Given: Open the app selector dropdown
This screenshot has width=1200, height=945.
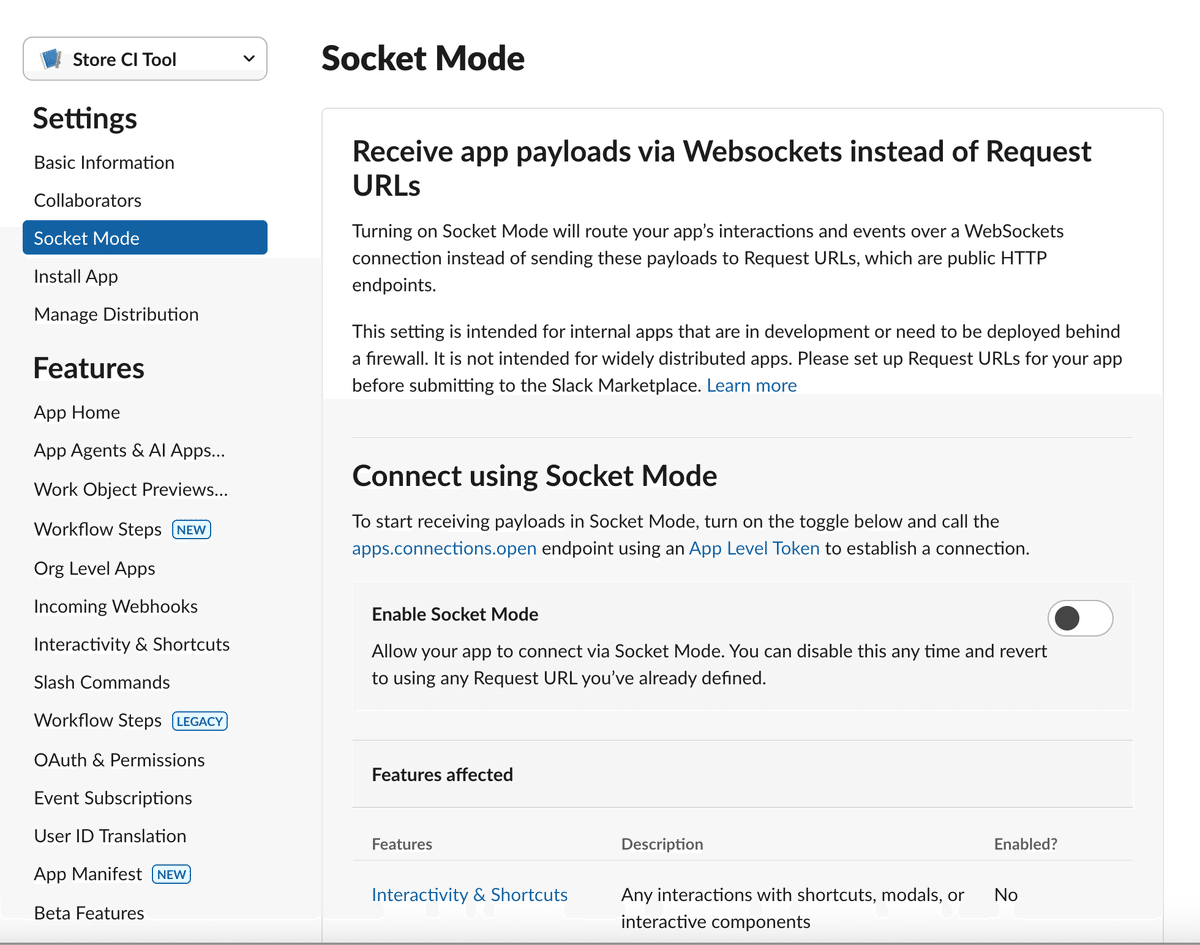Looking at the screenshot, I should (251, 58).
